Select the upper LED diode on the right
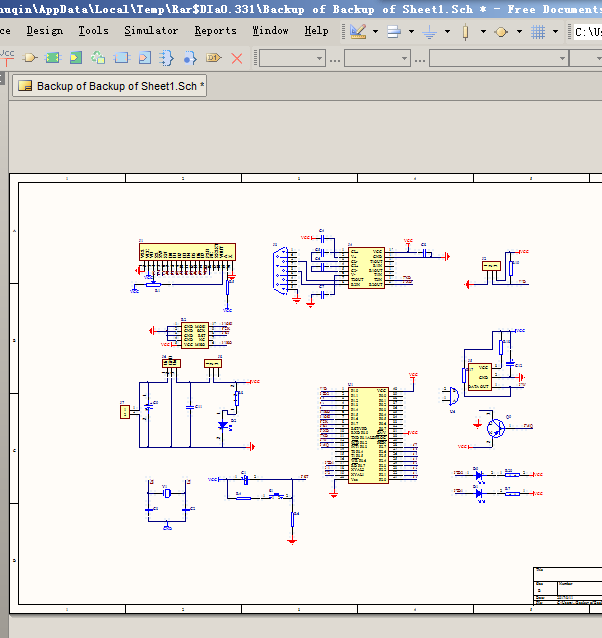 [479, 475]
